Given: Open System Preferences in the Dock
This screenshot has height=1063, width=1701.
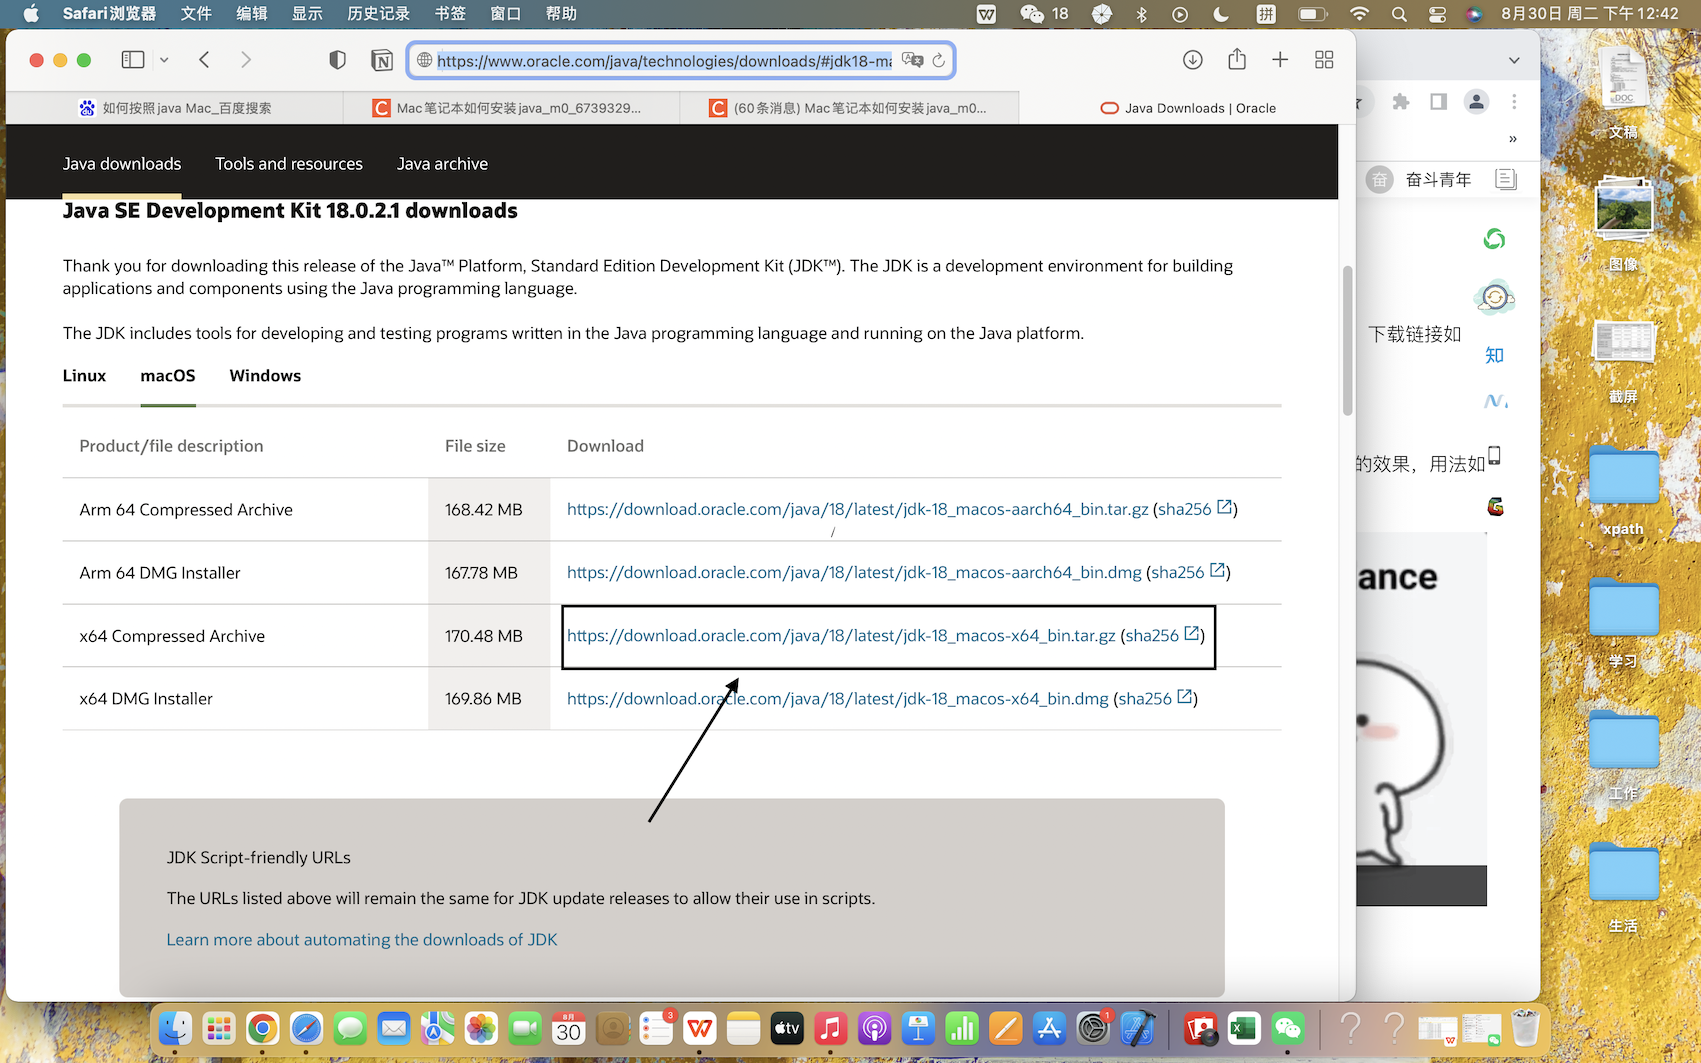Looking at the screenshot, I should pos(1093,1028).
